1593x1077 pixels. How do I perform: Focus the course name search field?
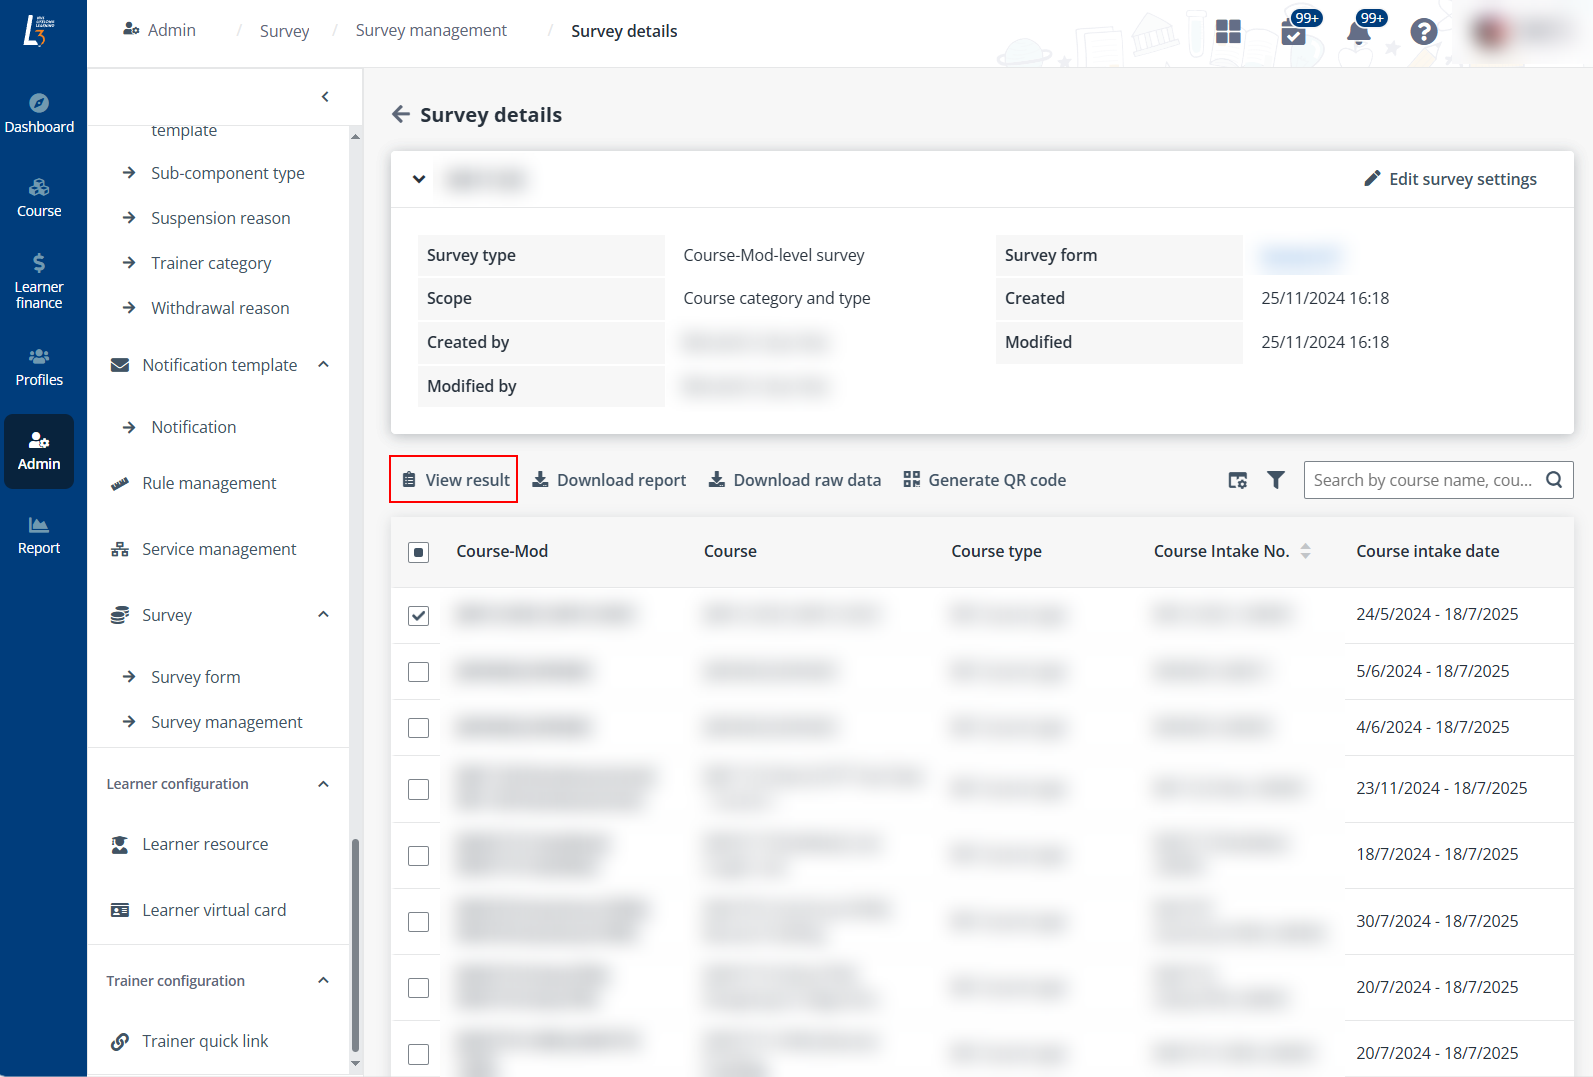[x=1422, y=480]
